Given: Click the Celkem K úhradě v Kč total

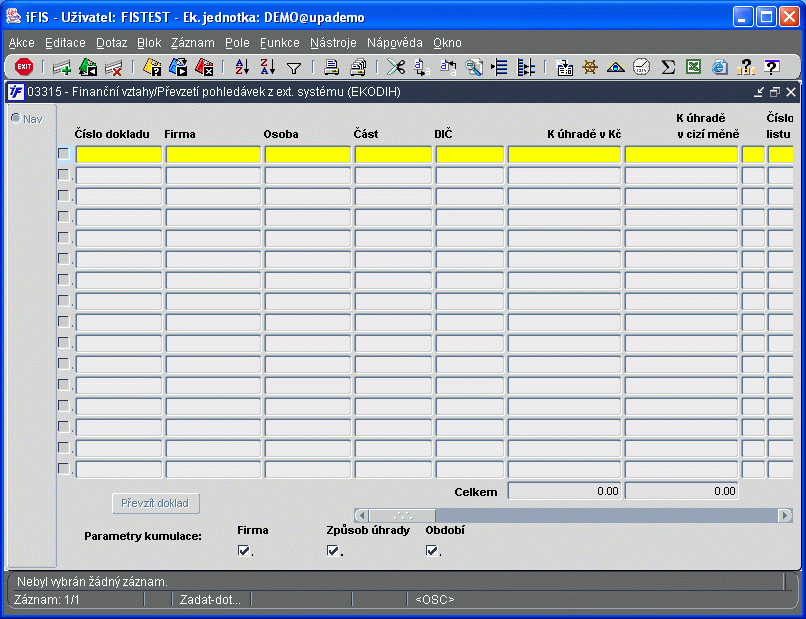Looking at the screenshot, I should 564,491.
